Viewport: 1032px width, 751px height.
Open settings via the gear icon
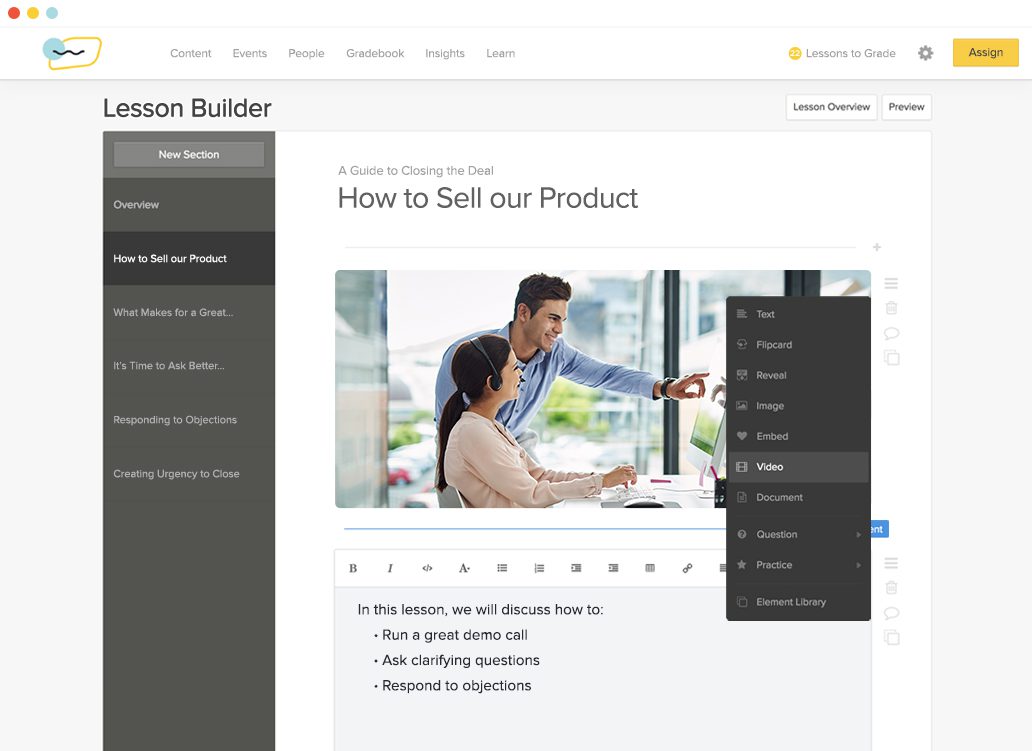tap(925, 53)
